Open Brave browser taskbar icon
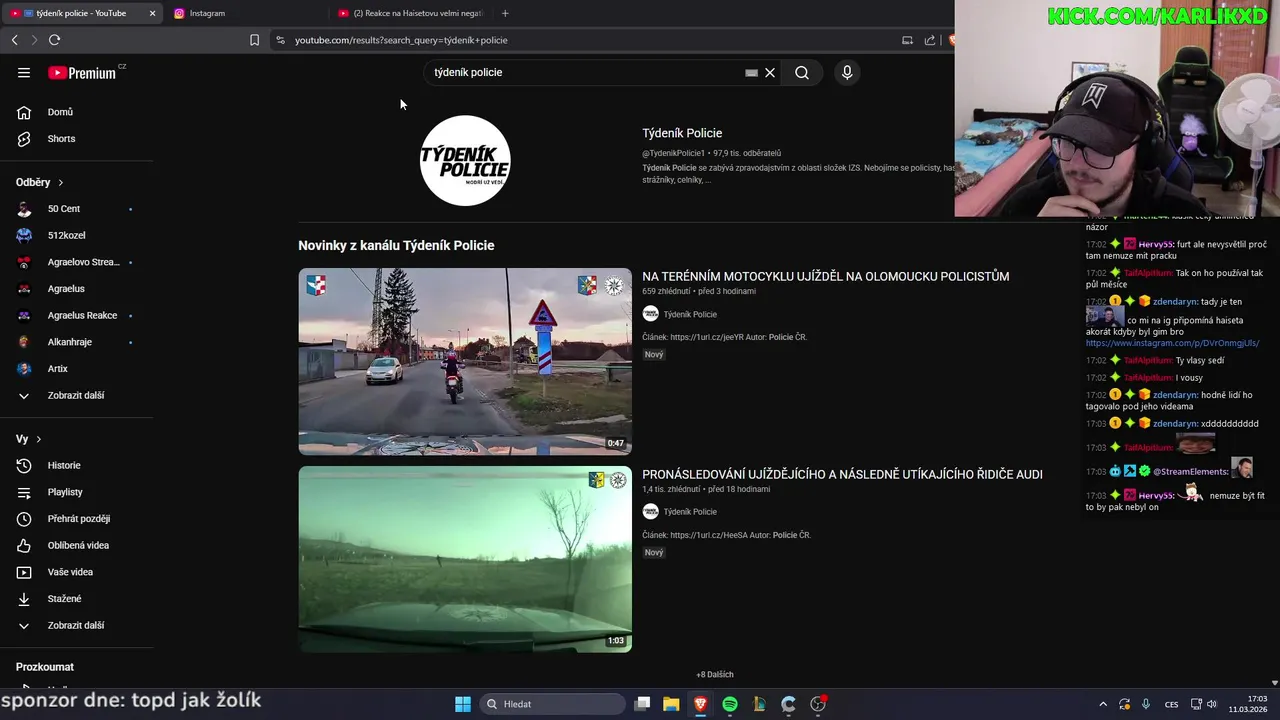Image resolution: width=1280 pixels, height=720 pixels. click(701, 704)
